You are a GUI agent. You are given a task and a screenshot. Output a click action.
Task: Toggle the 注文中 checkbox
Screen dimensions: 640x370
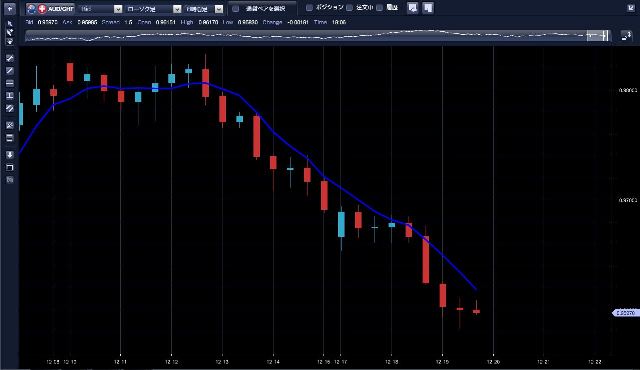pyautogui.click(x=349, y=8)
